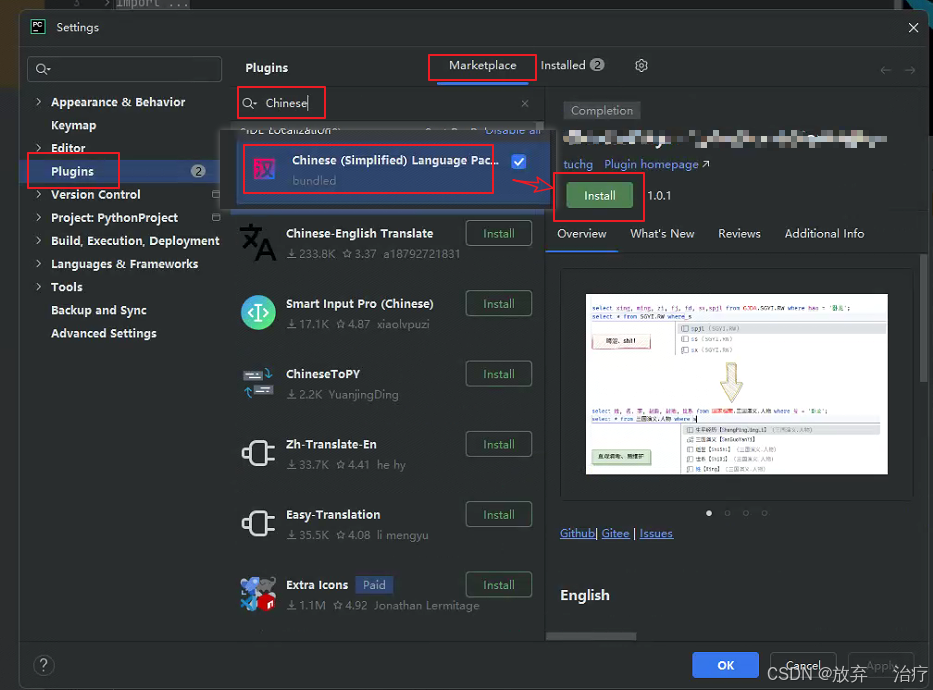Go back with the left arrow icon

(x=885, y=70)
